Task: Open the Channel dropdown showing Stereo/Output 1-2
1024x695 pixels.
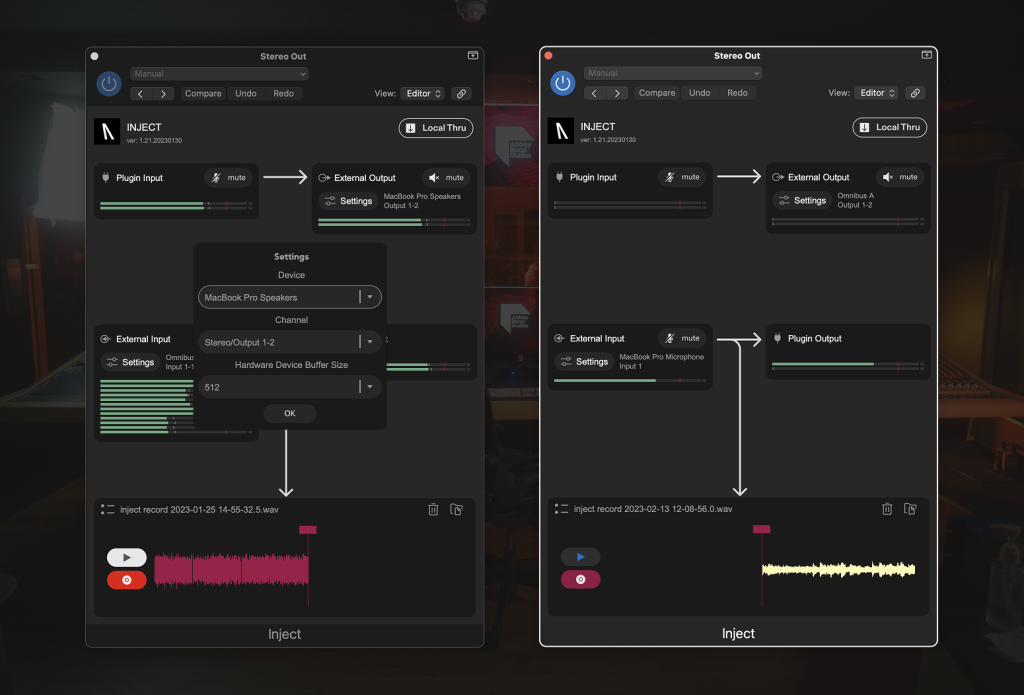Action: [x=289, y=342]
